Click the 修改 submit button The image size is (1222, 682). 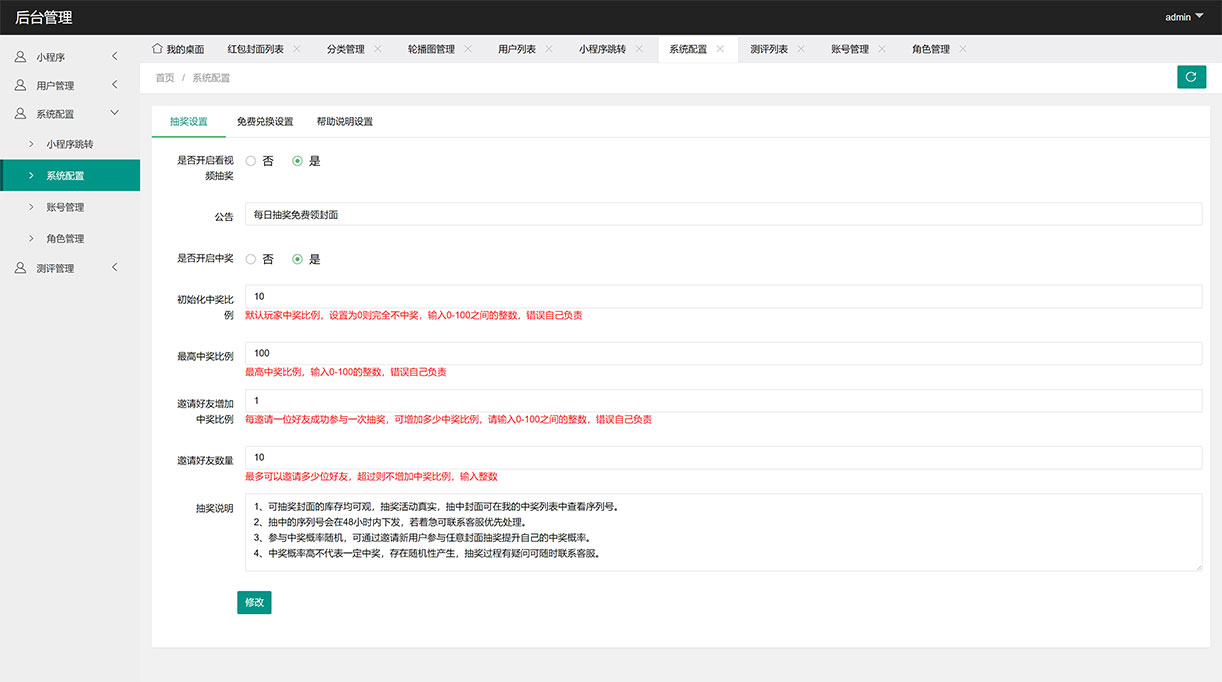(254, 602)
